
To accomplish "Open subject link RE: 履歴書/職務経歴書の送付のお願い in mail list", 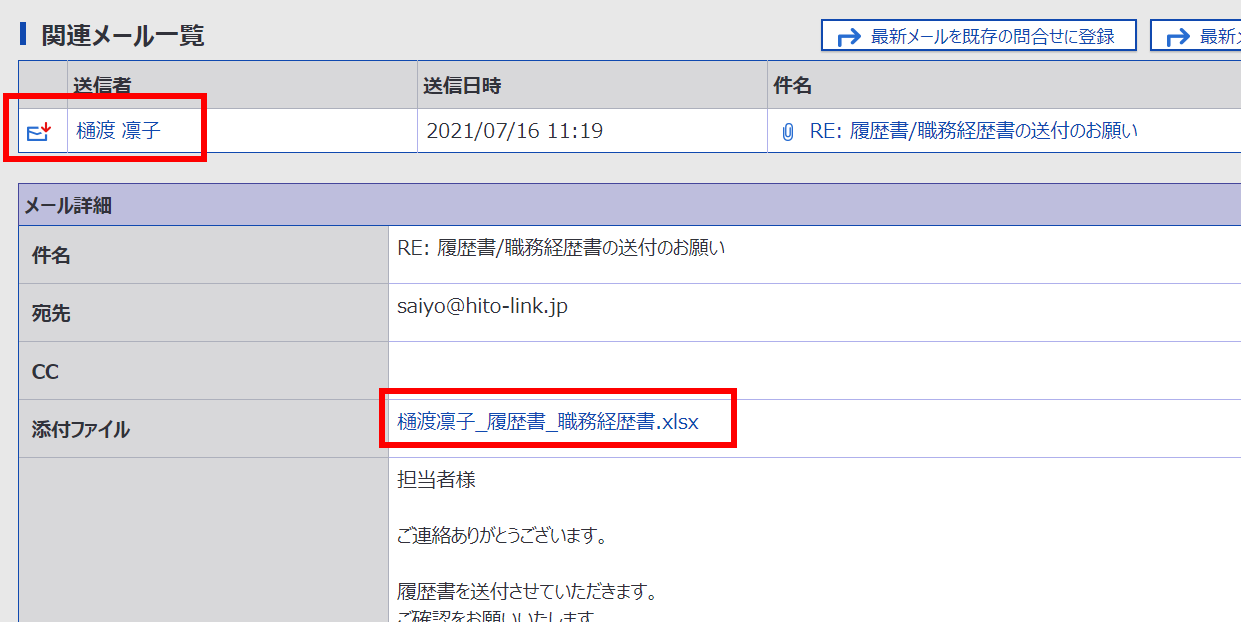I will pos(974,130).
